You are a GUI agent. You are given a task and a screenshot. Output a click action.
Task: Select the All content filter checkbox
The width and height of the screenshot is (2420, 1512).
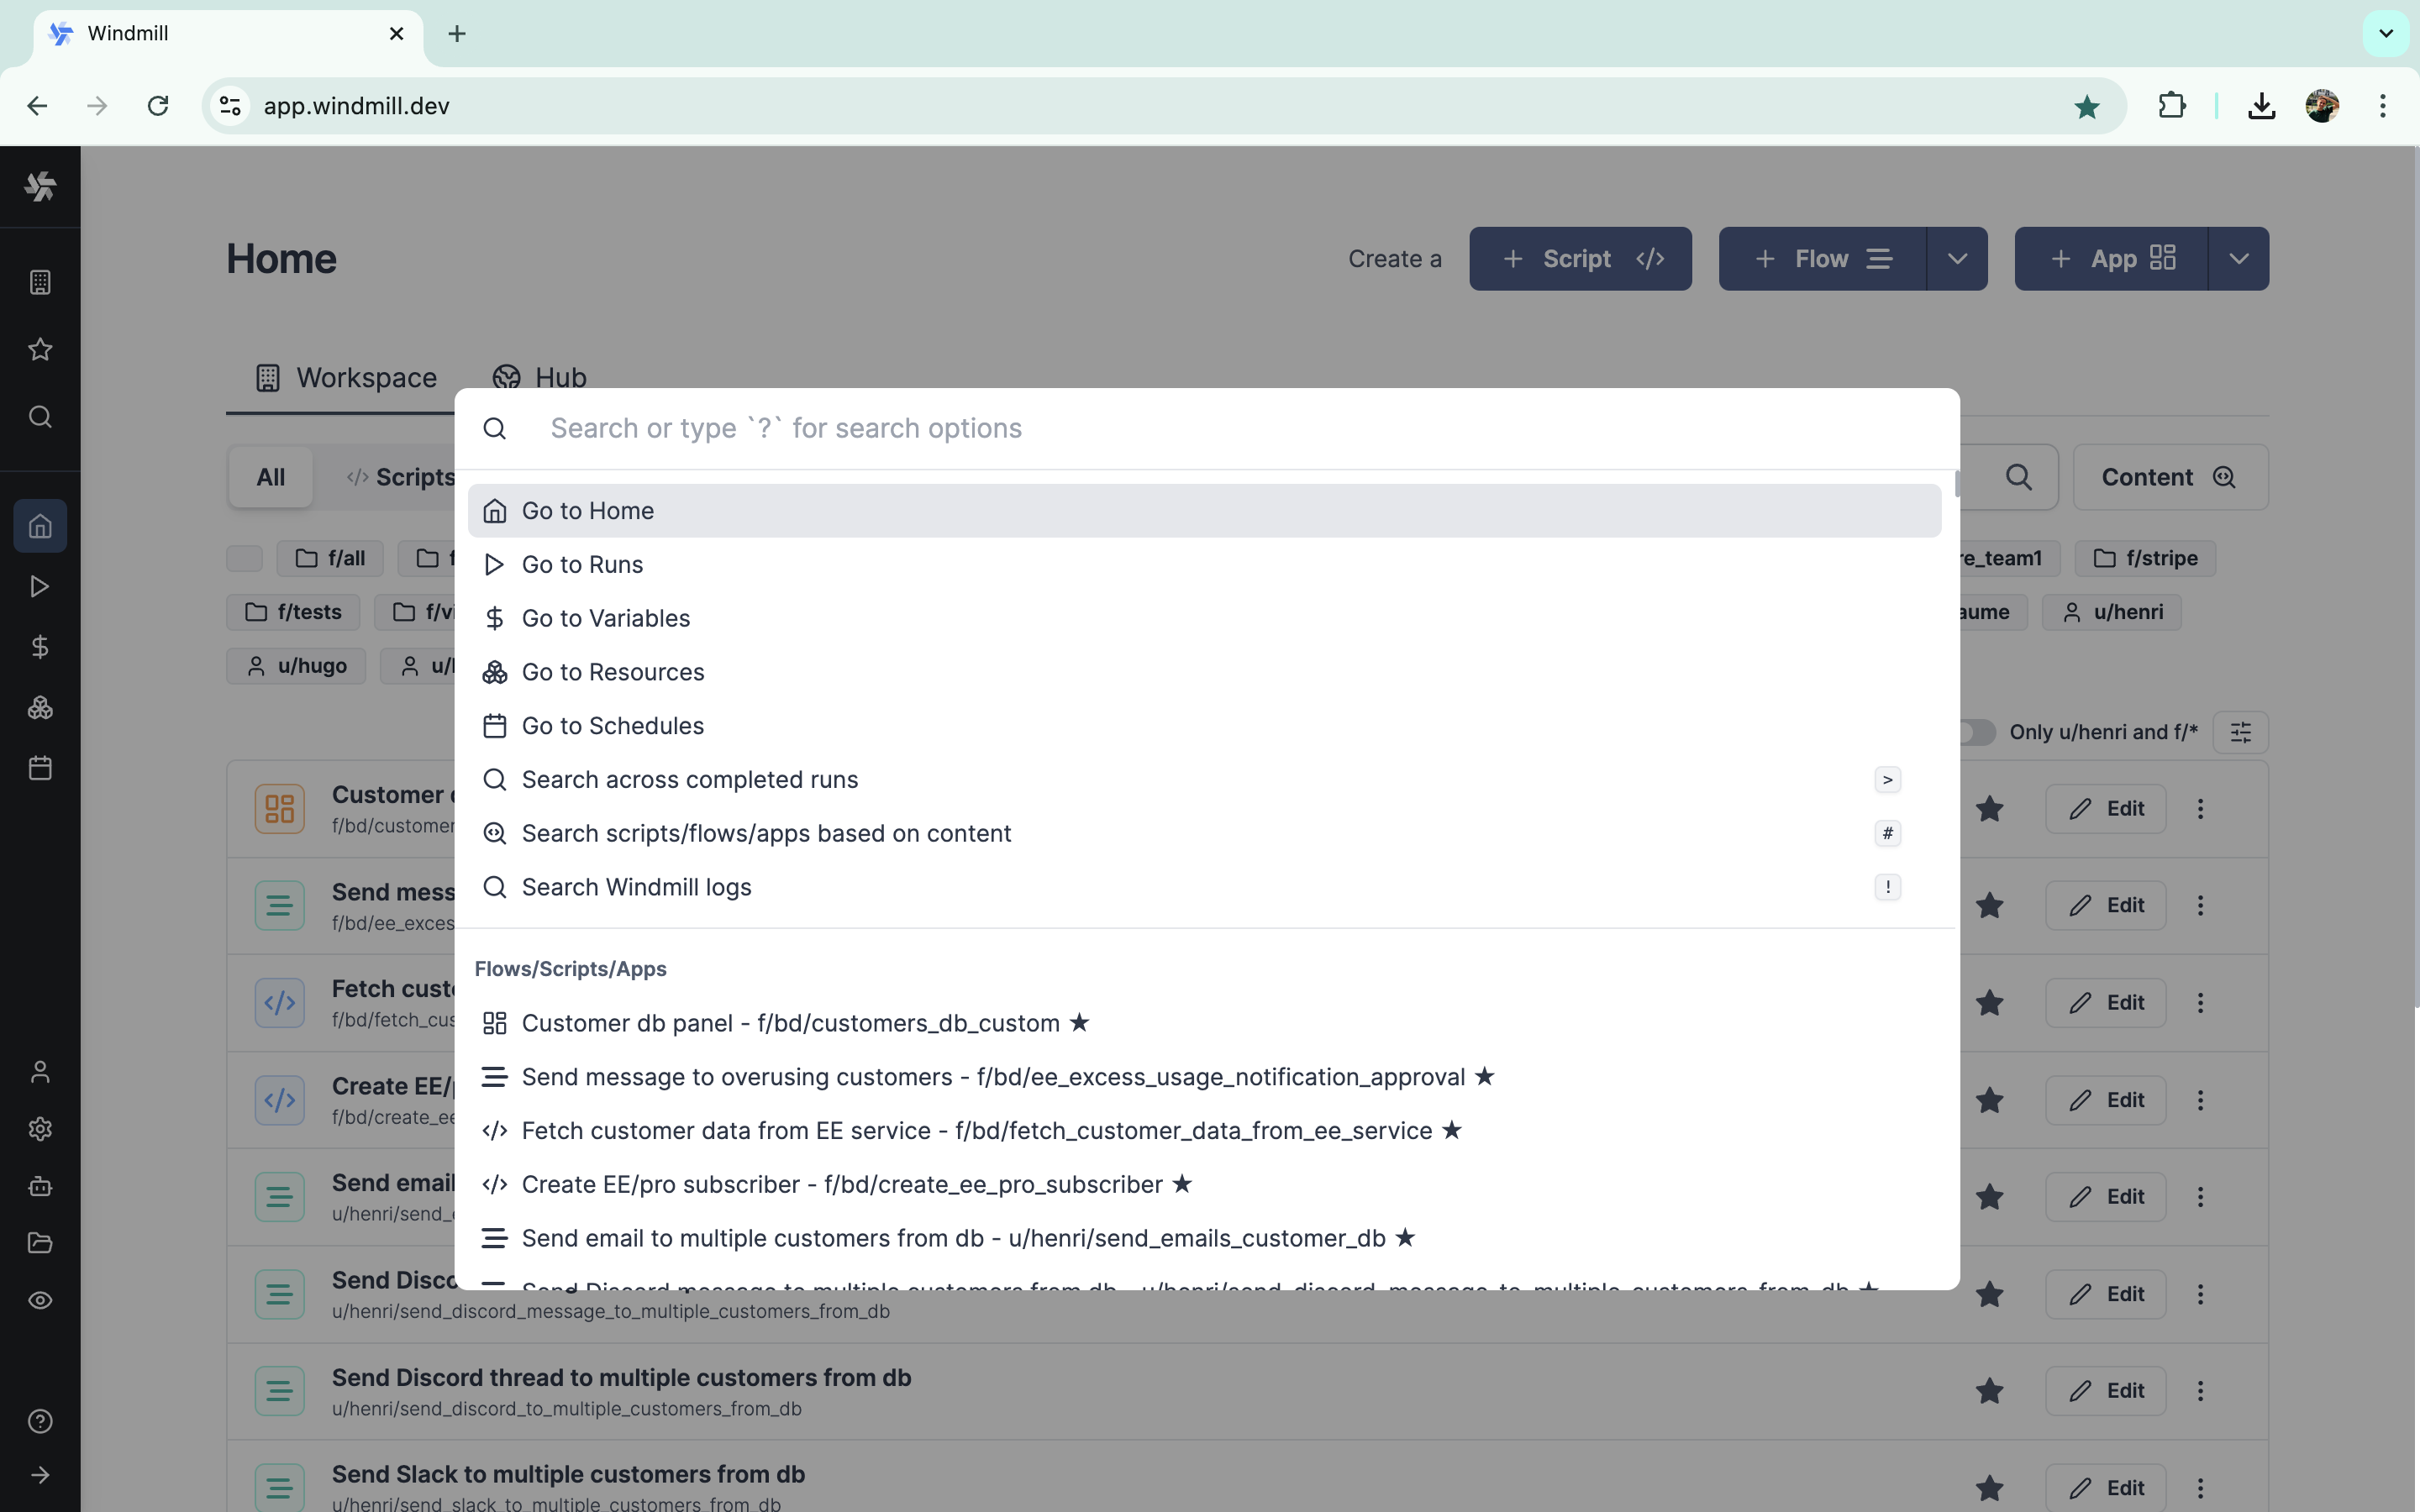(x=271, y=477)
